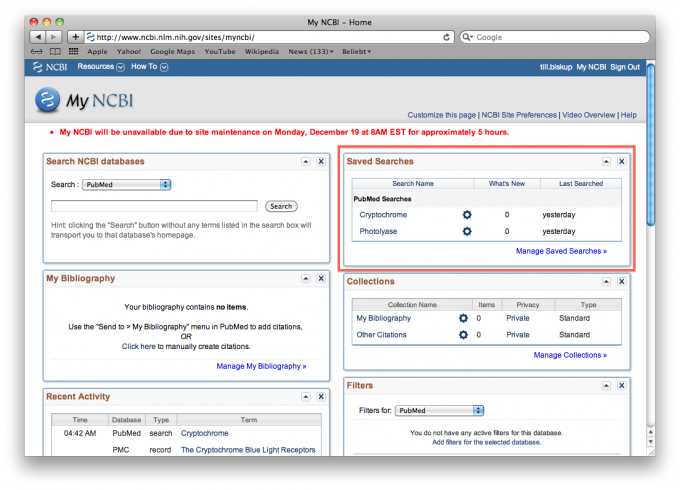Collapse the Recent Activity panel
Viewport: 680px width, 490px height.
306,396
